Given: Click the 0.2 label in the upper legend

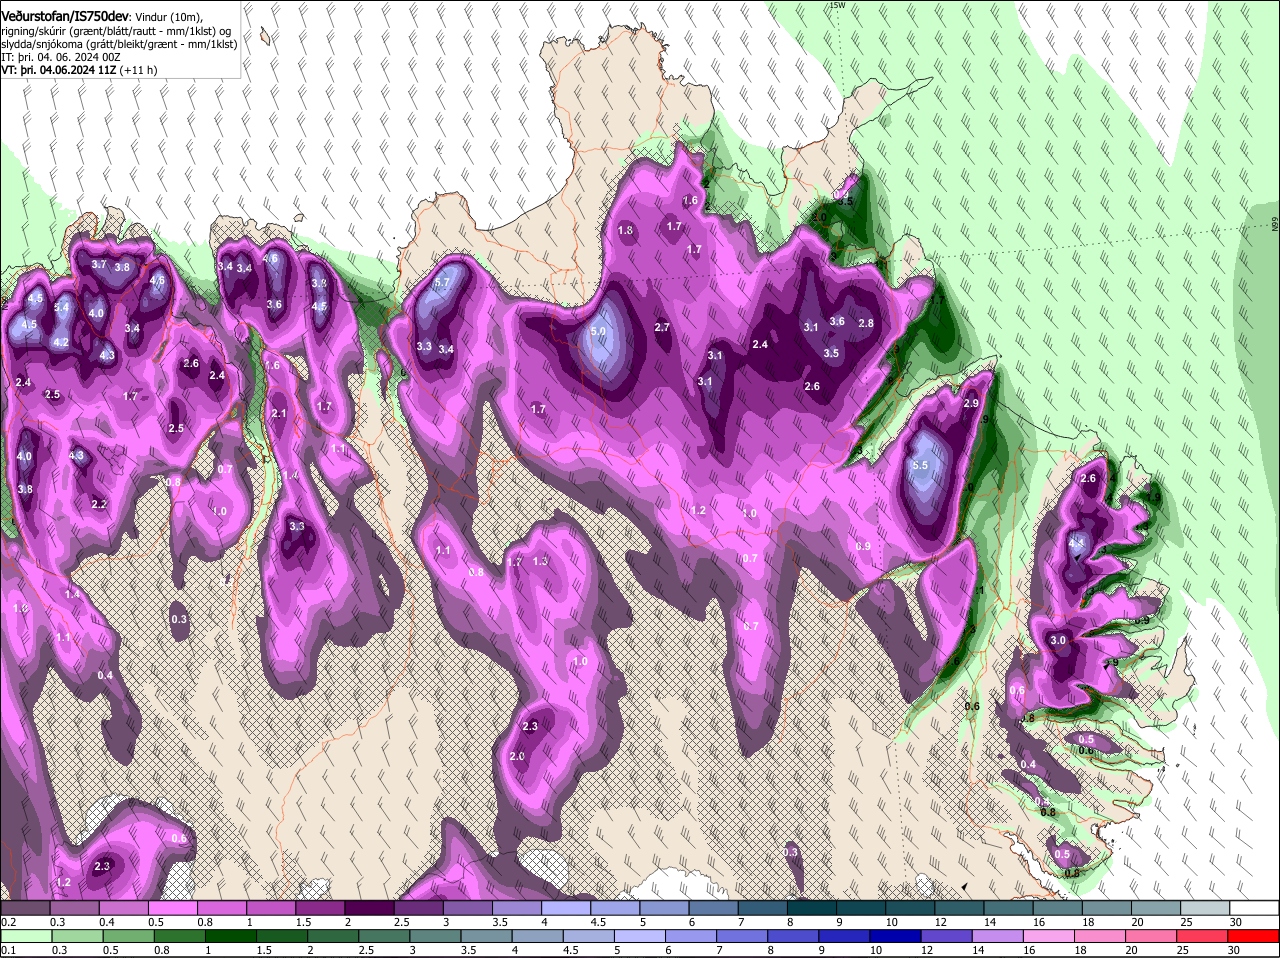Looking at the screenshot, I should tap(9, 922).
